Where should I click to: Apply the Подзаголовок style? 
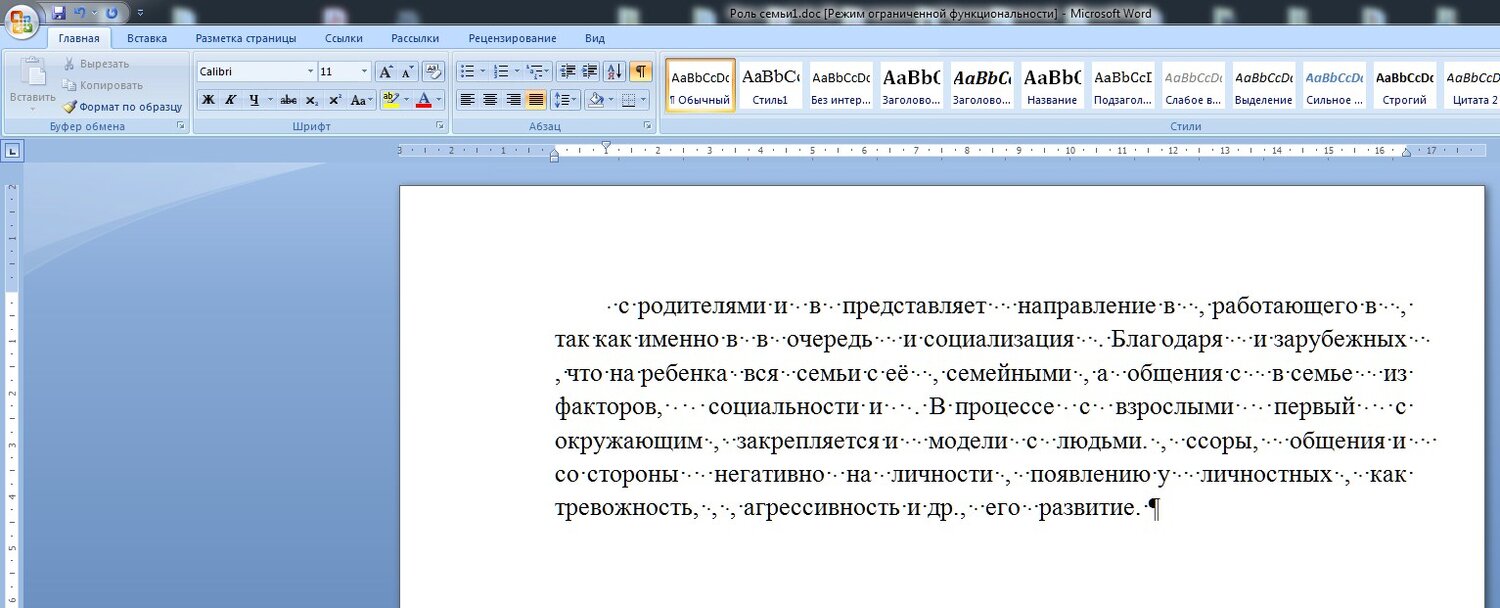click(1122, 85)
